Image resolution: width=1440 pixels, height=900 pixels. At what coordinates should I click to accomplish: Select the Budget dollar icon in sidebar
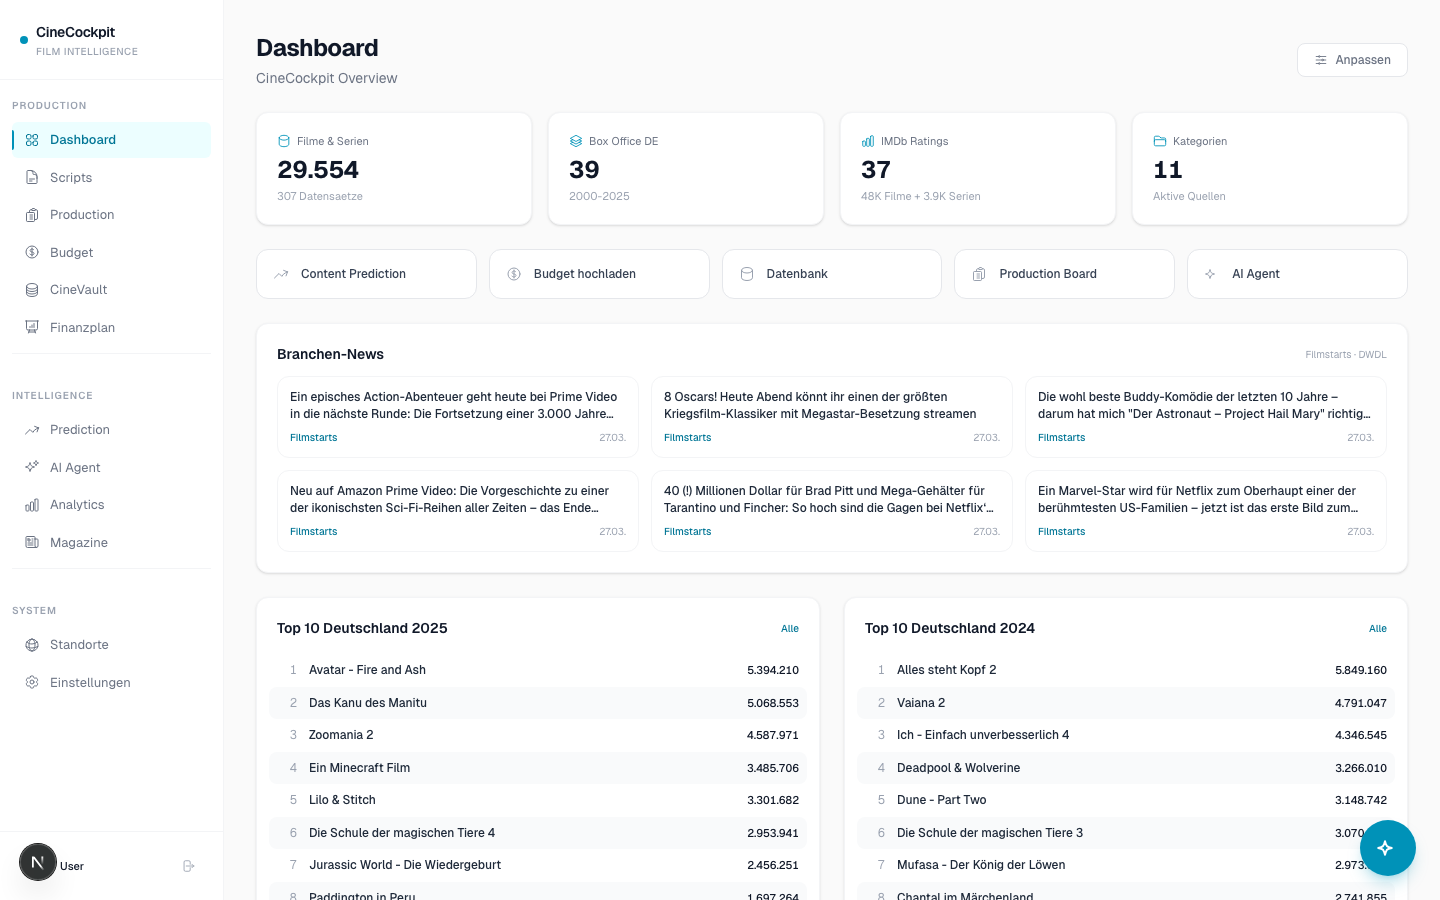32,253
